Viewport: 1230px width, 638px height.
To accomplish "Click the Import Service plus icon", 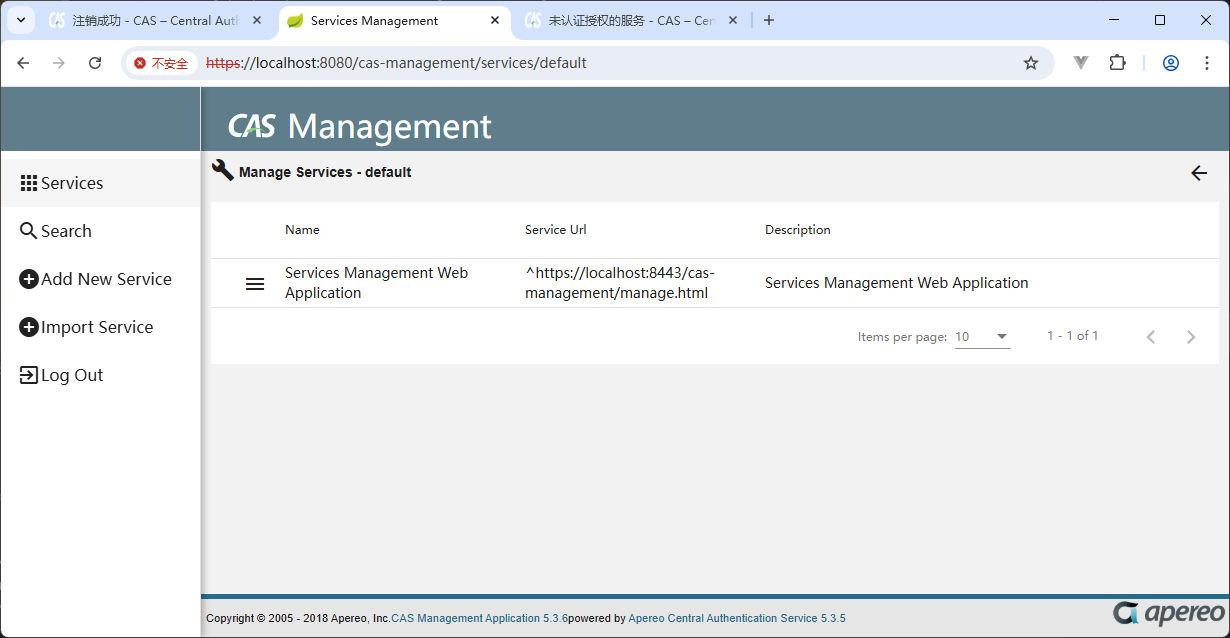I will pyautogui.click(x=29, y=327).
